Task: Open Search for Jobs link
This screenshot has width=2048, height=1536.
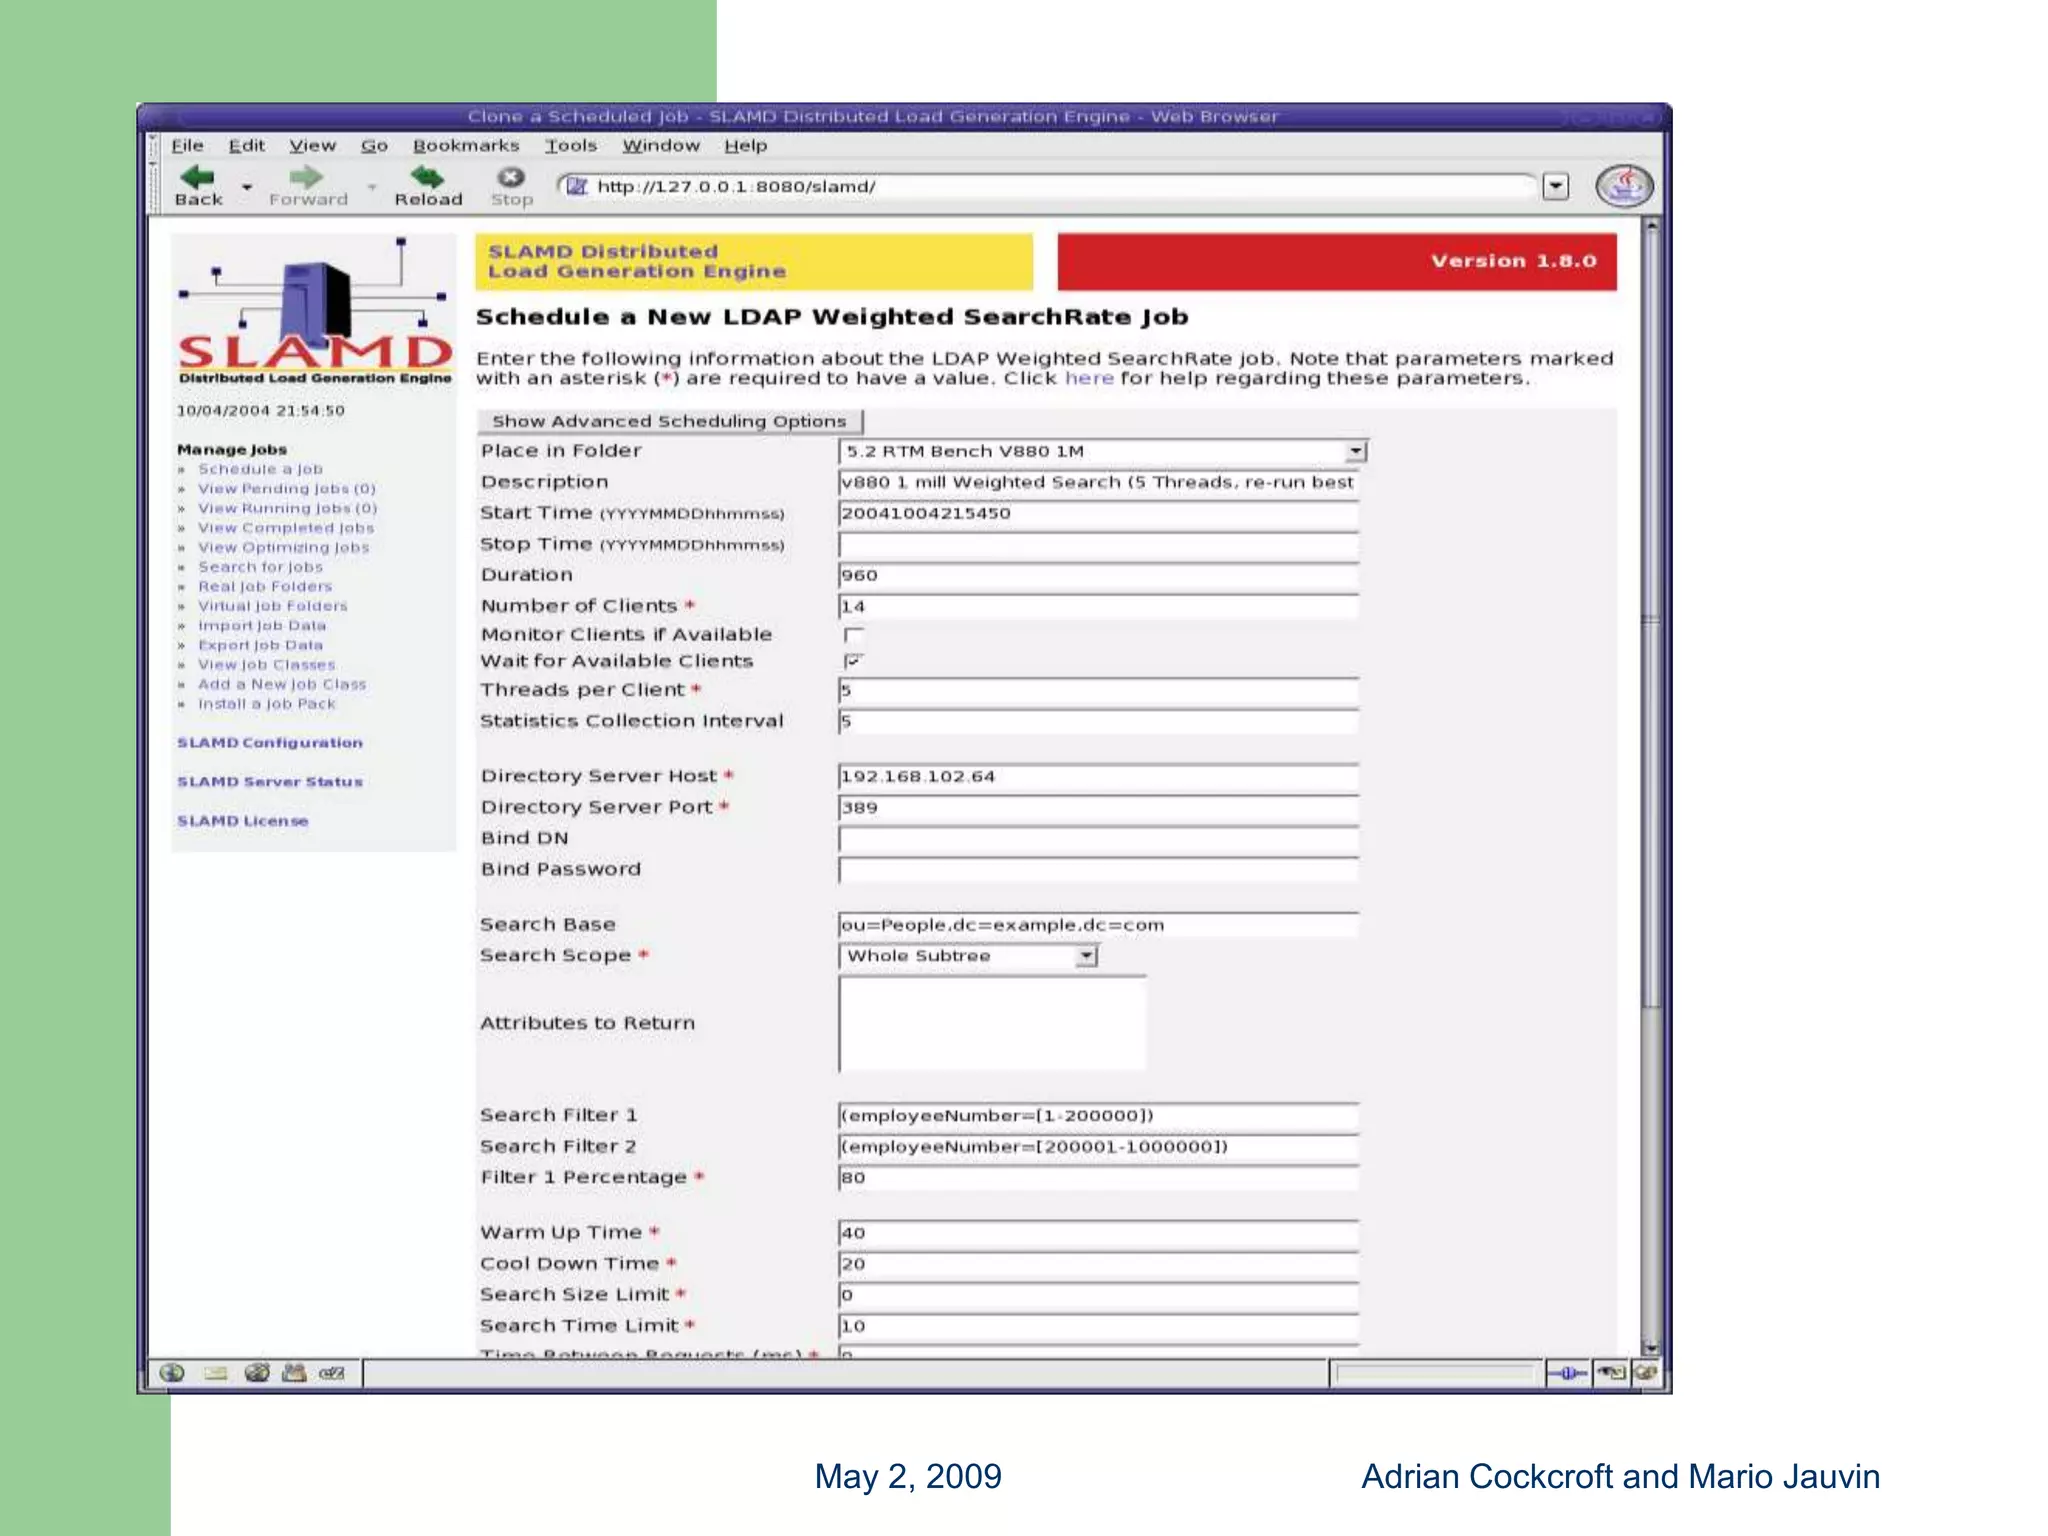Action: point(260,567)
